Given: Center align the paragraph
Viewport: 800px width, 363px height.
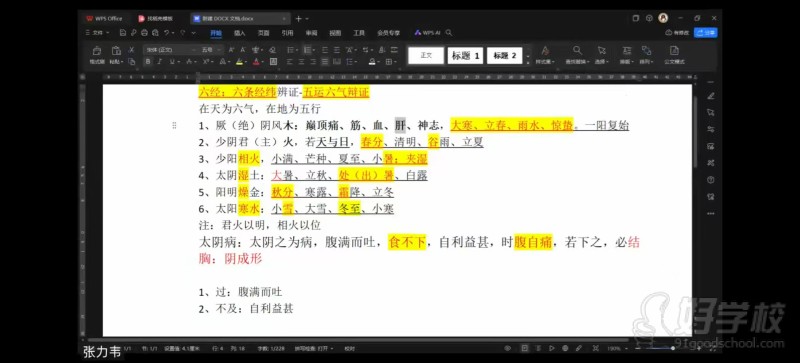Looking at the screenshot, I should [301, 62].
